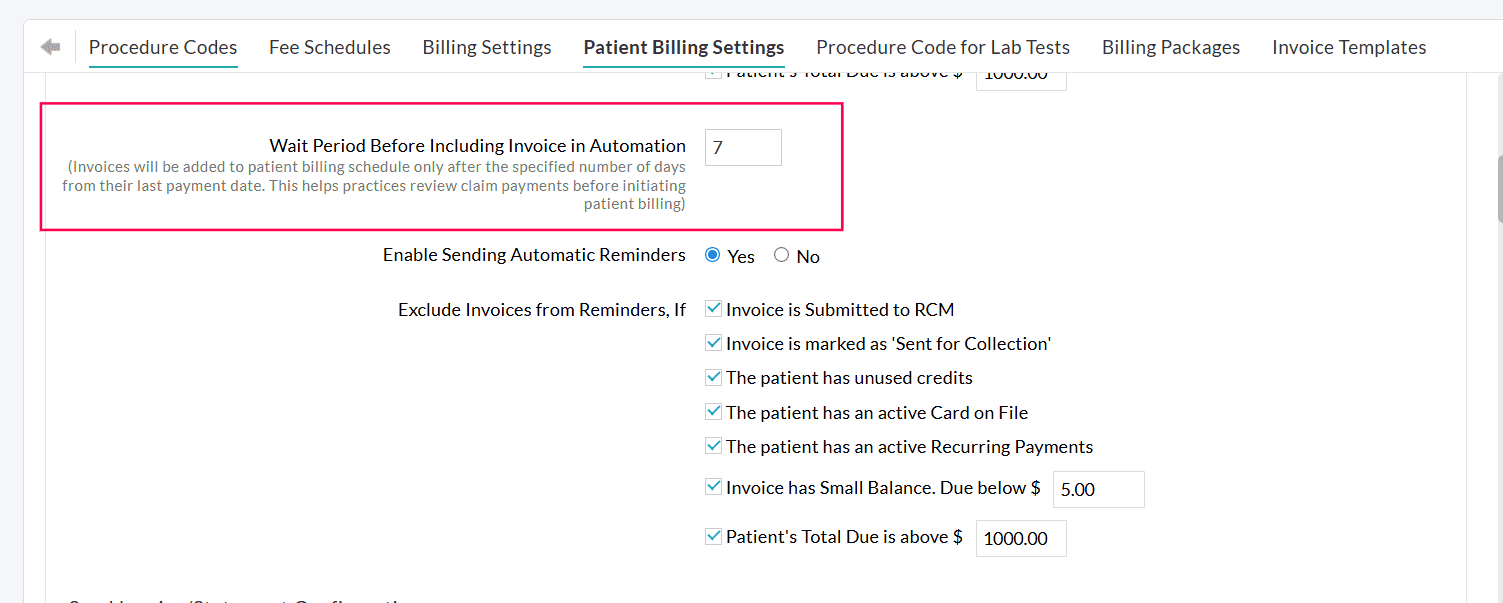Uncheck 'Invoice is Submitted to RCM'
Screen dimensions: 1503x603
(x=714, y=309)
